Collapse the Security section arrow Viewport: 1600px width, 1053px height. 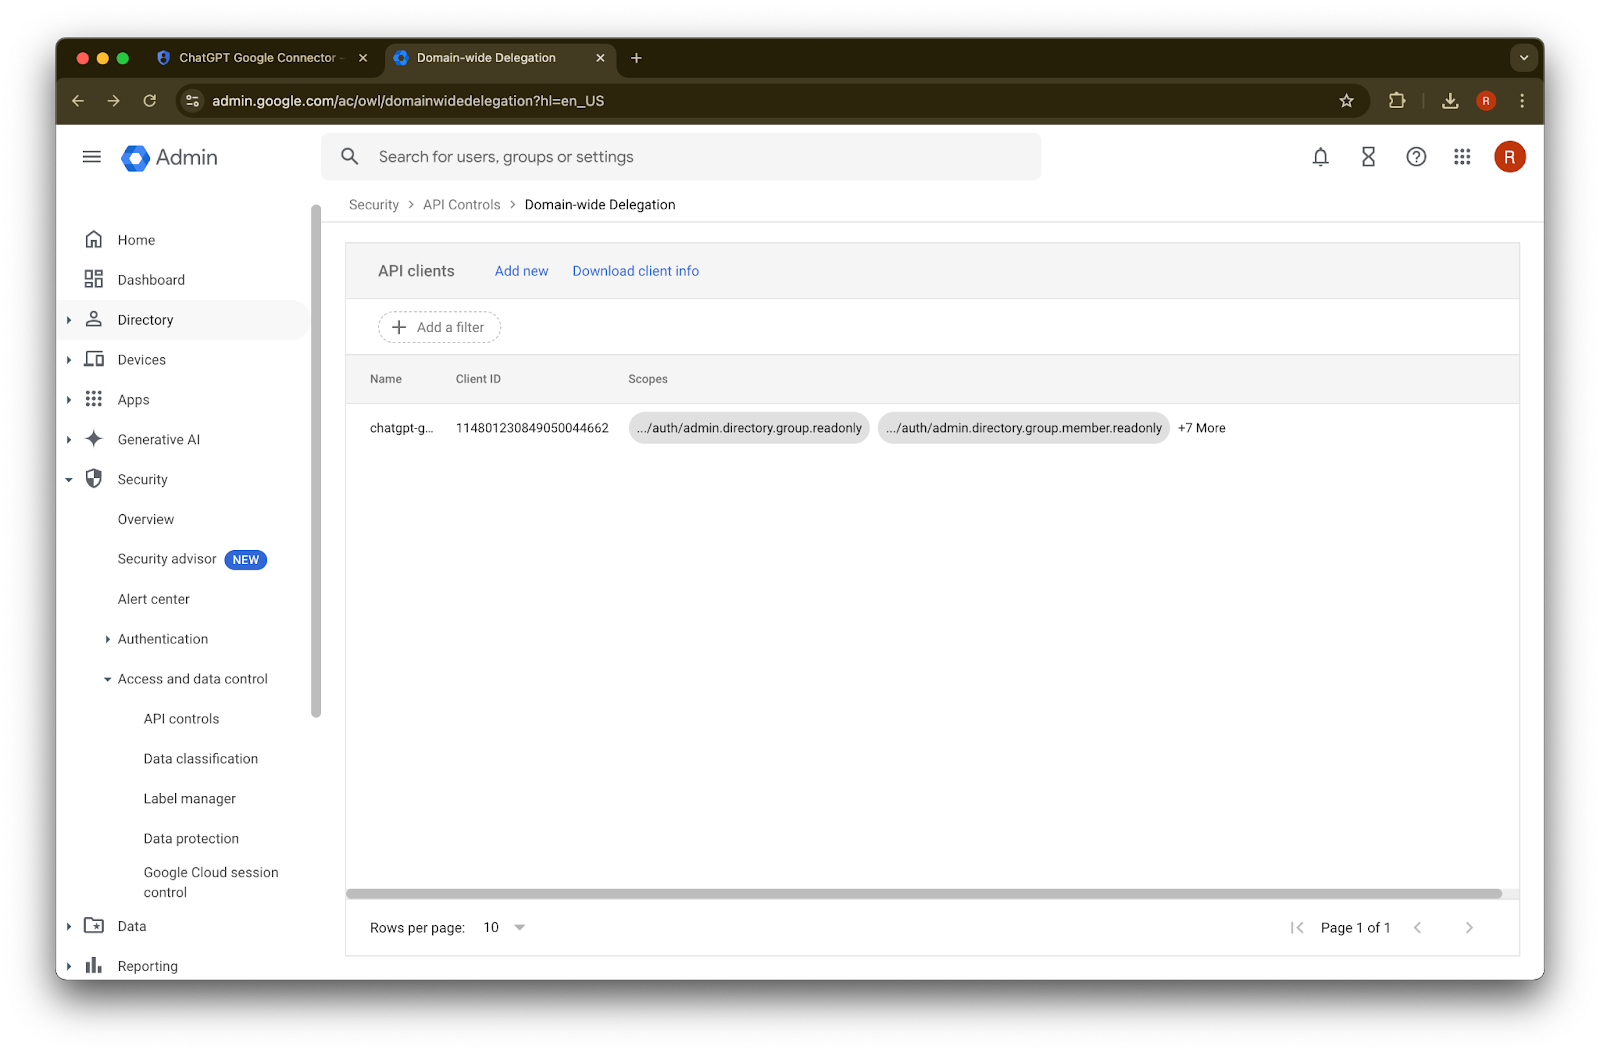(69, 480)
